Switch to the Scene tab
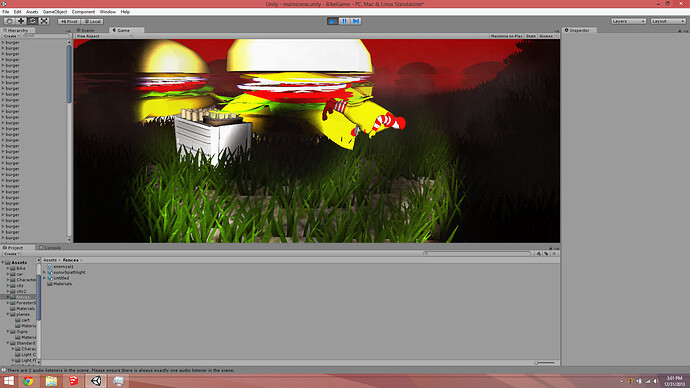690x388 pixels. (86, 30)
